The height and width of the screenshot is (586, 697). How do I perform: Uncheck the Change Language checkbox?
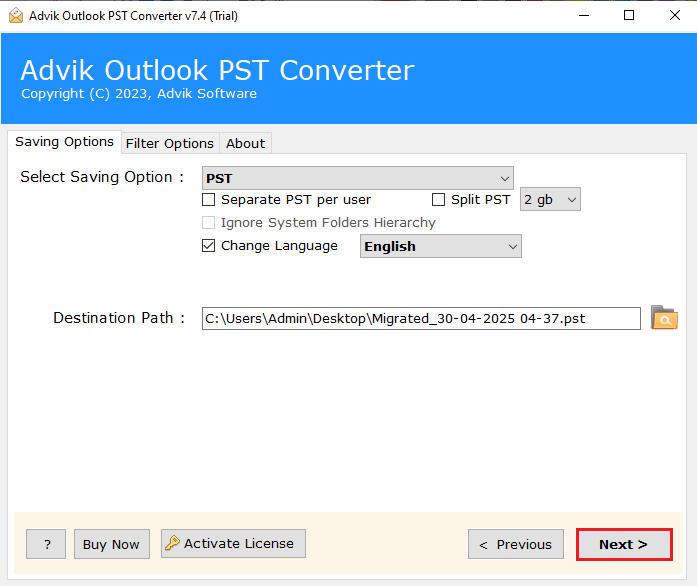[208, 245]
